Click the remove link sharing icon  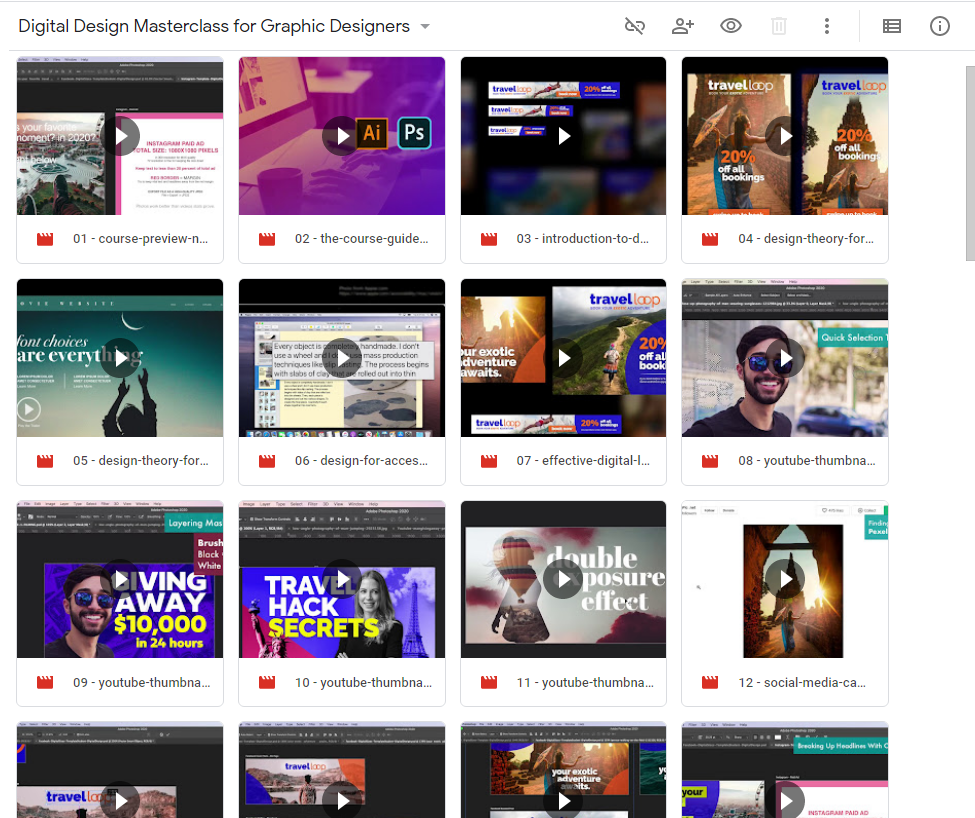[x=634, y=26]
